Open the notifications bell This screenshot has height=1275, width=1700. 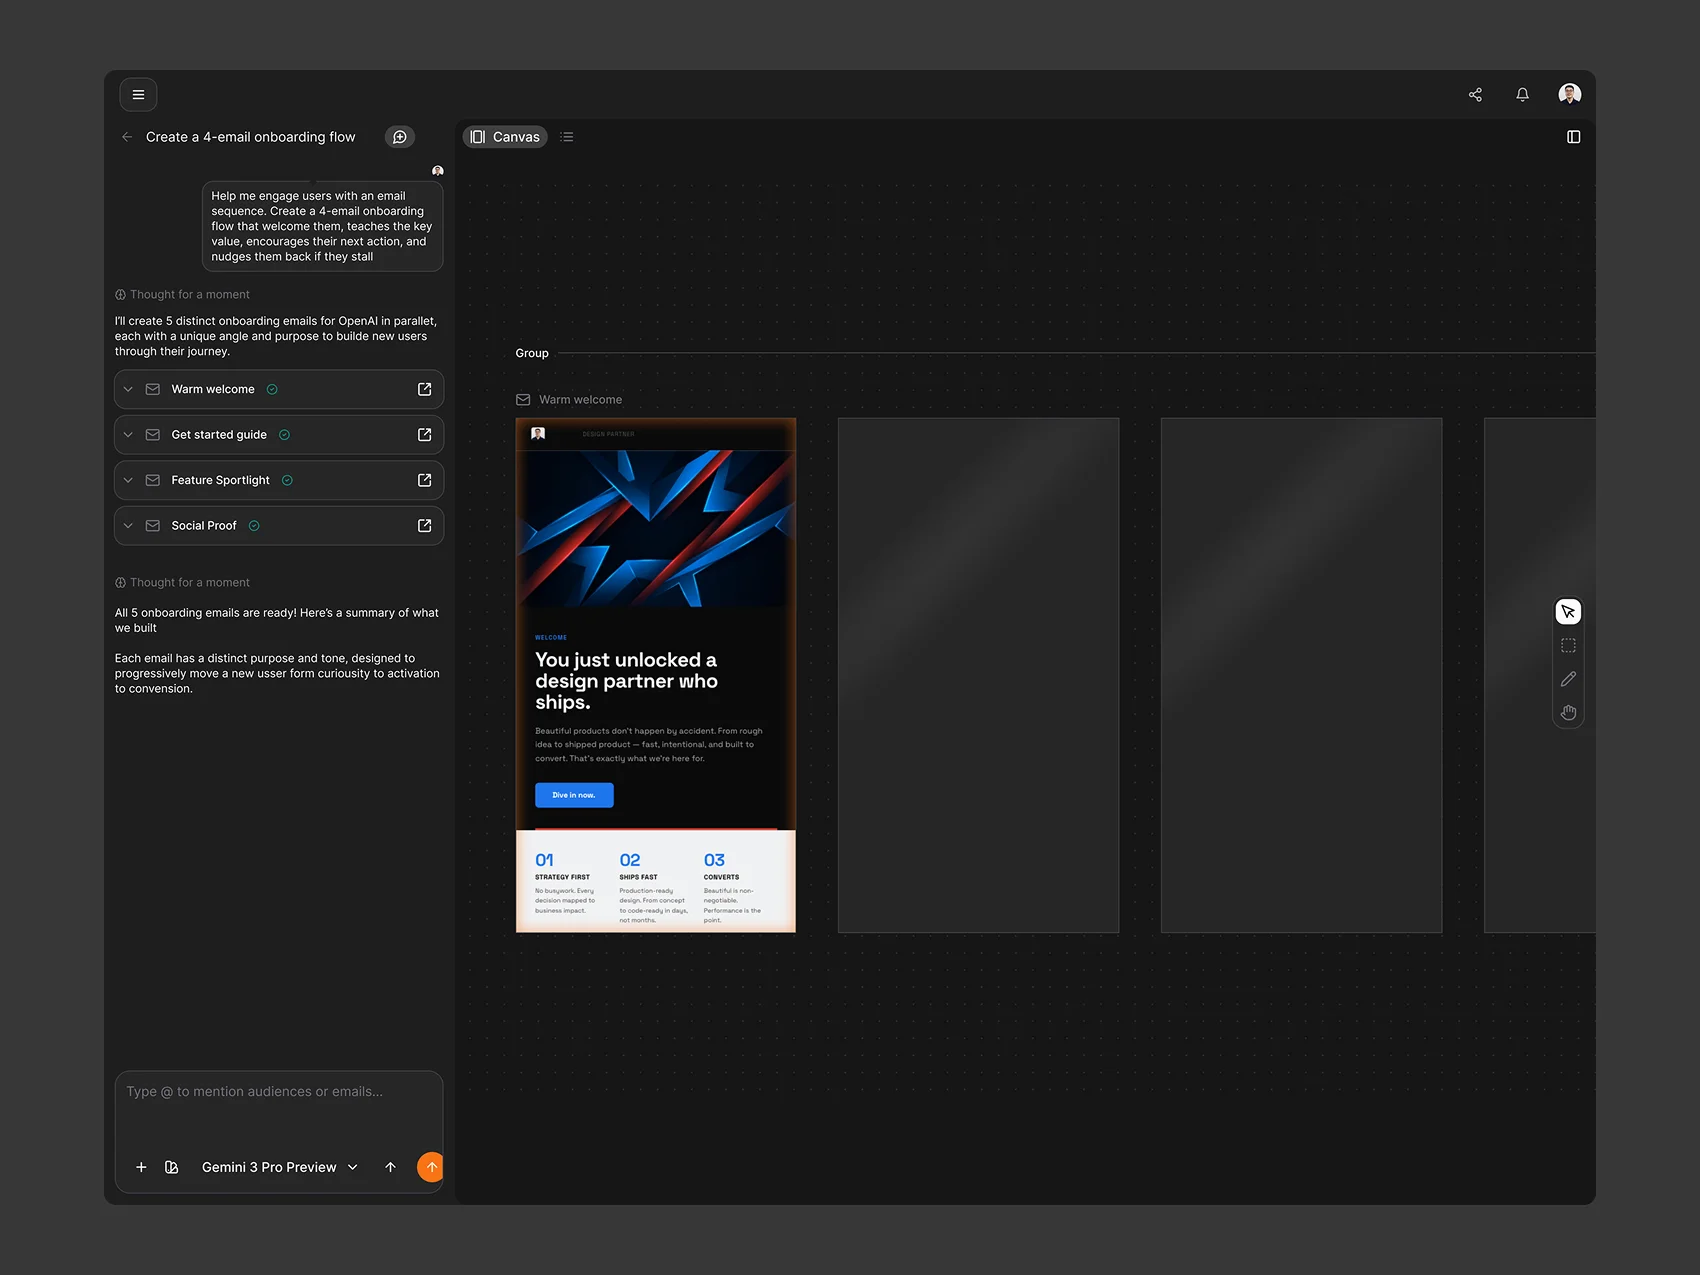[1522, 95]
